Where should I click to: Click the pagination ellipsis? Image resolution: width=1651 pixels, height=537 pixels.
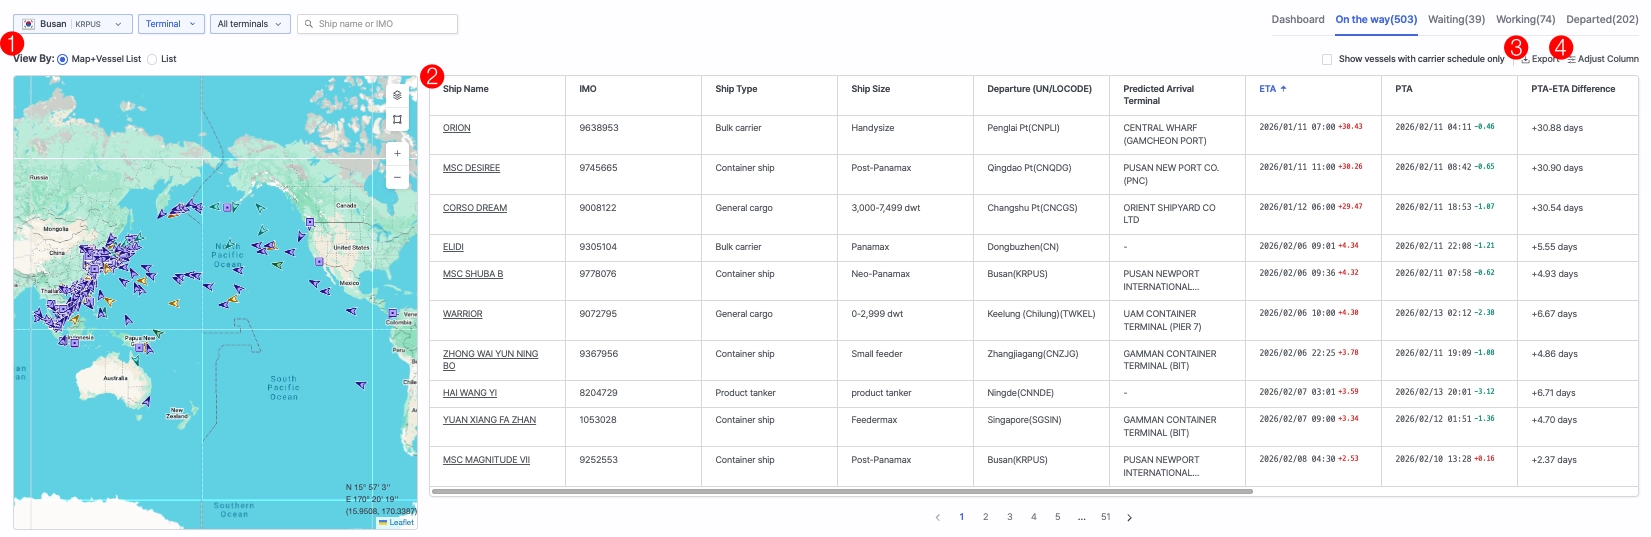pyautogui.click(x=1081, y=518)
